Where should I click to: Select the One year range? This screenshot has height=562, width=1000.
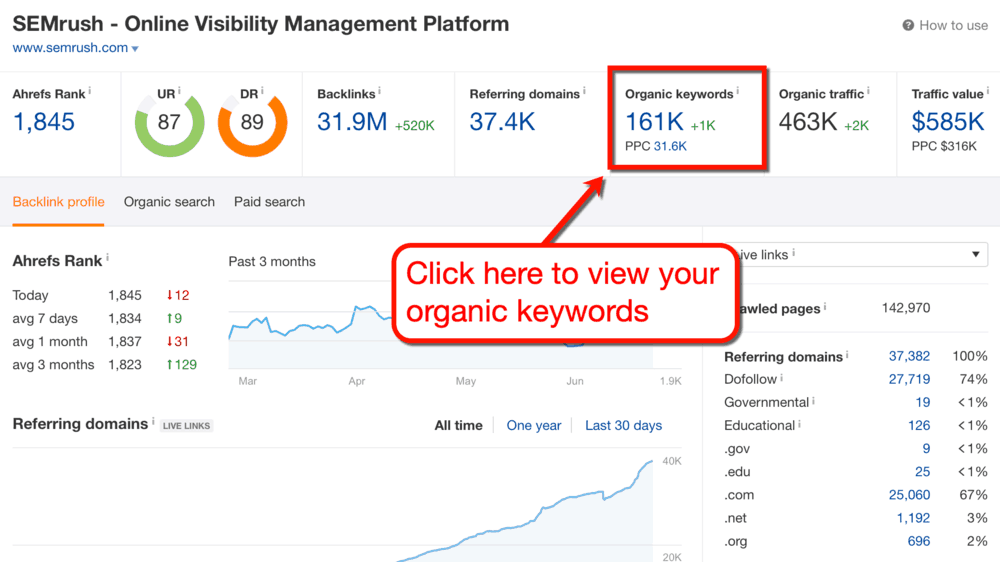click(x=534, y=425)
